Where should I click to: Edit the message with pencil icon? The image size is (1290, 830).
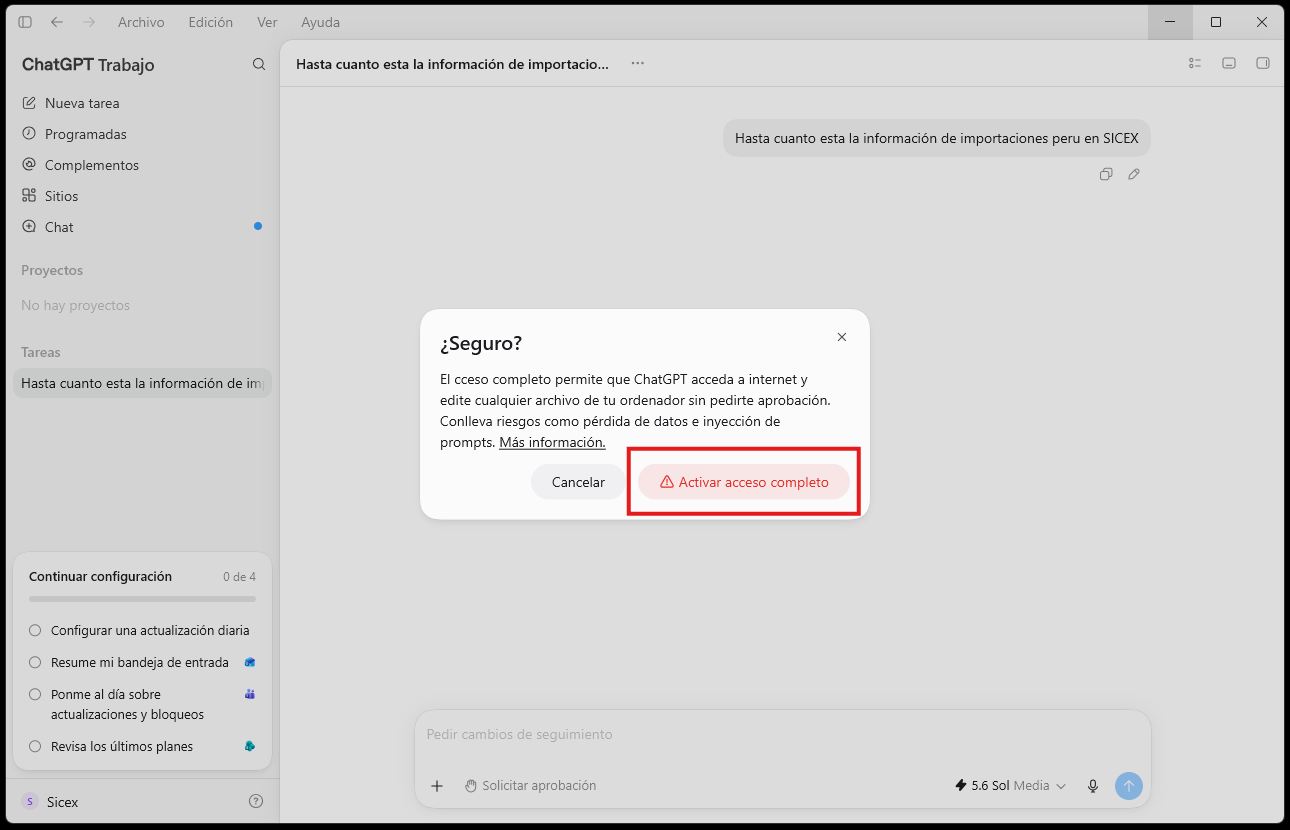(x=1134, y=174)
